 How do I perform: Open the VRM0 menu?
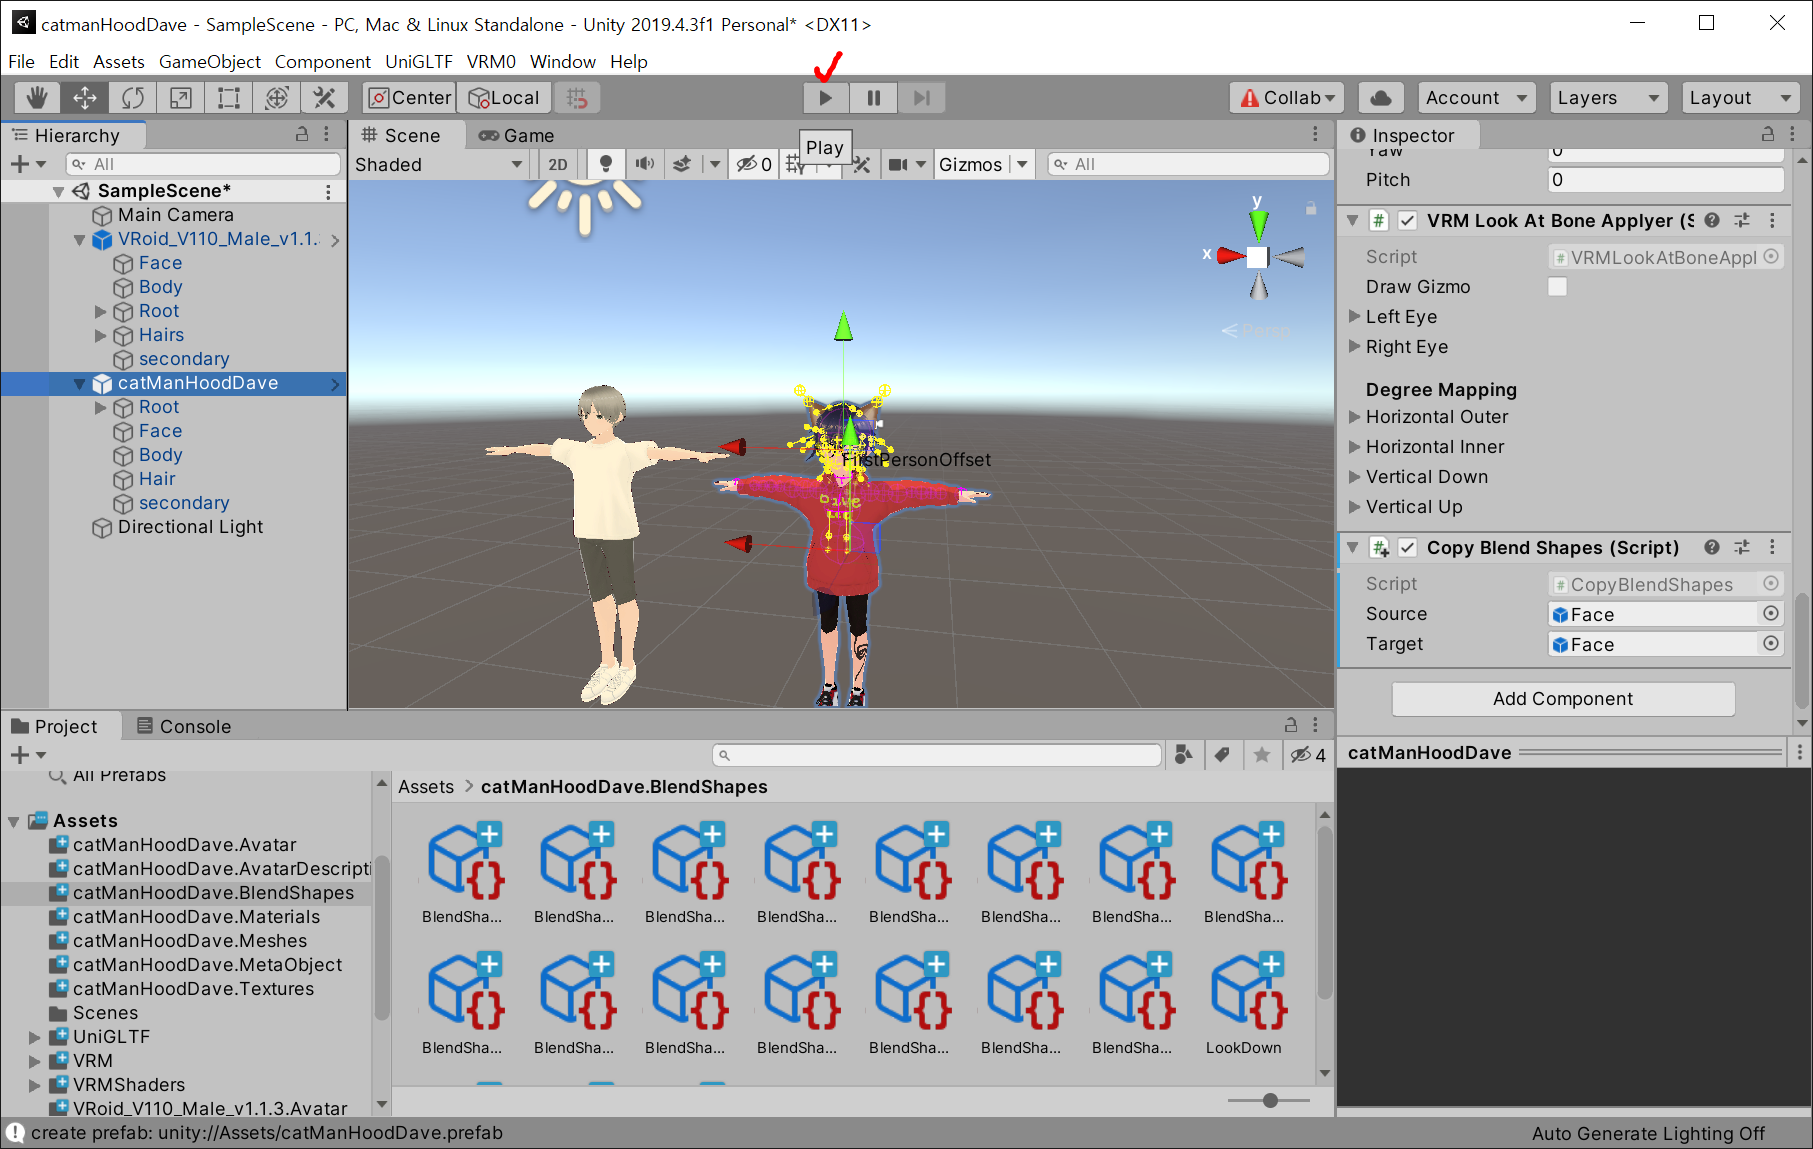coord(491,61)
